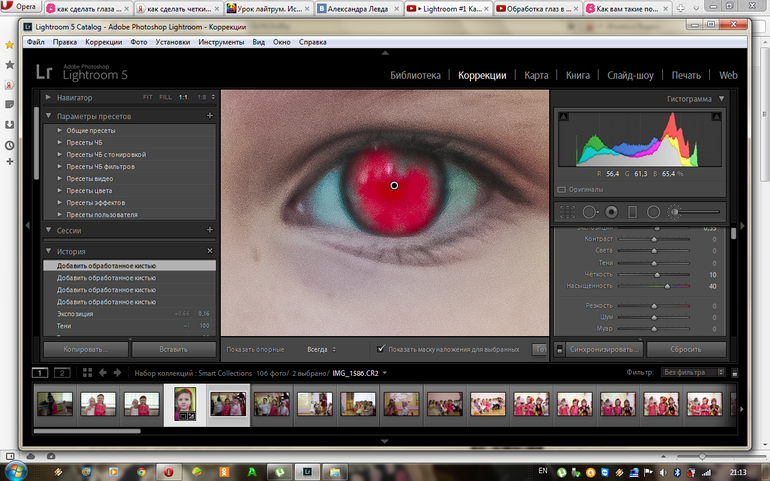Image resolution: width=770 pixels, height=481 pixels.
Task: Open the 'Без фильтра' filter dropdown
Action: [692, 372]
